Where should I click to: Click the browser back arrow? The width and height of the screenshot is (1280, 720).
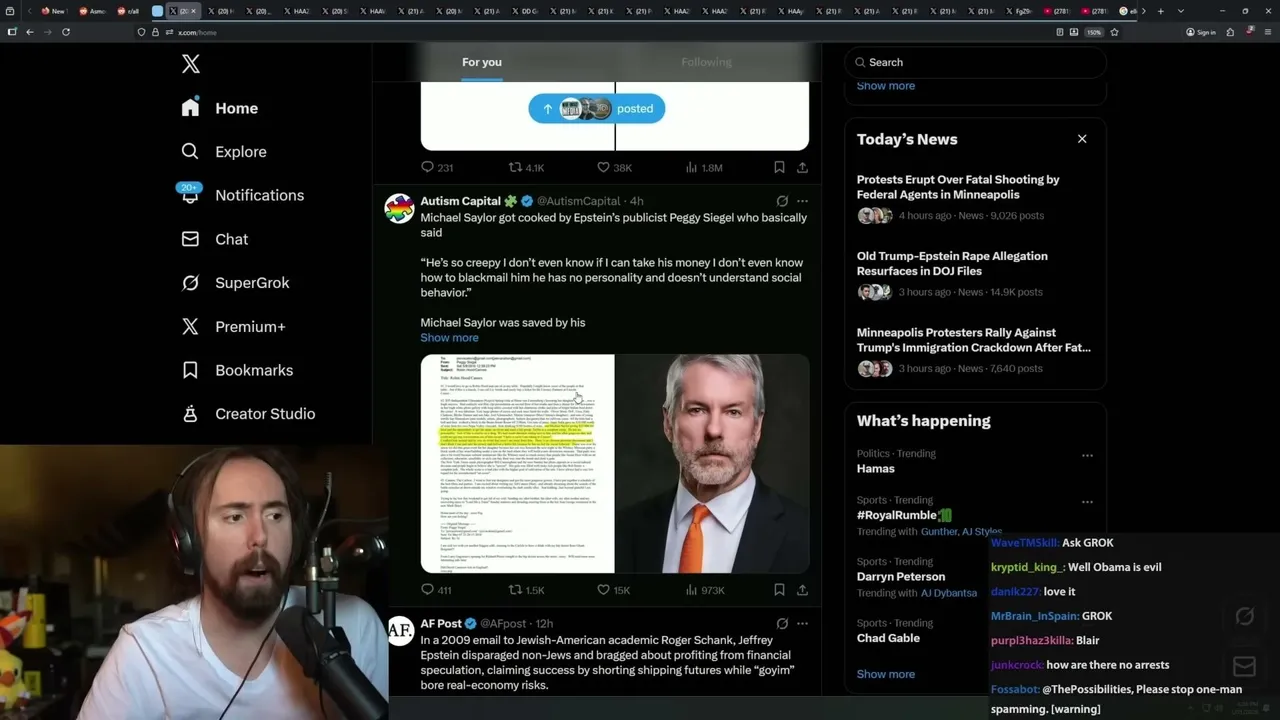30,32
